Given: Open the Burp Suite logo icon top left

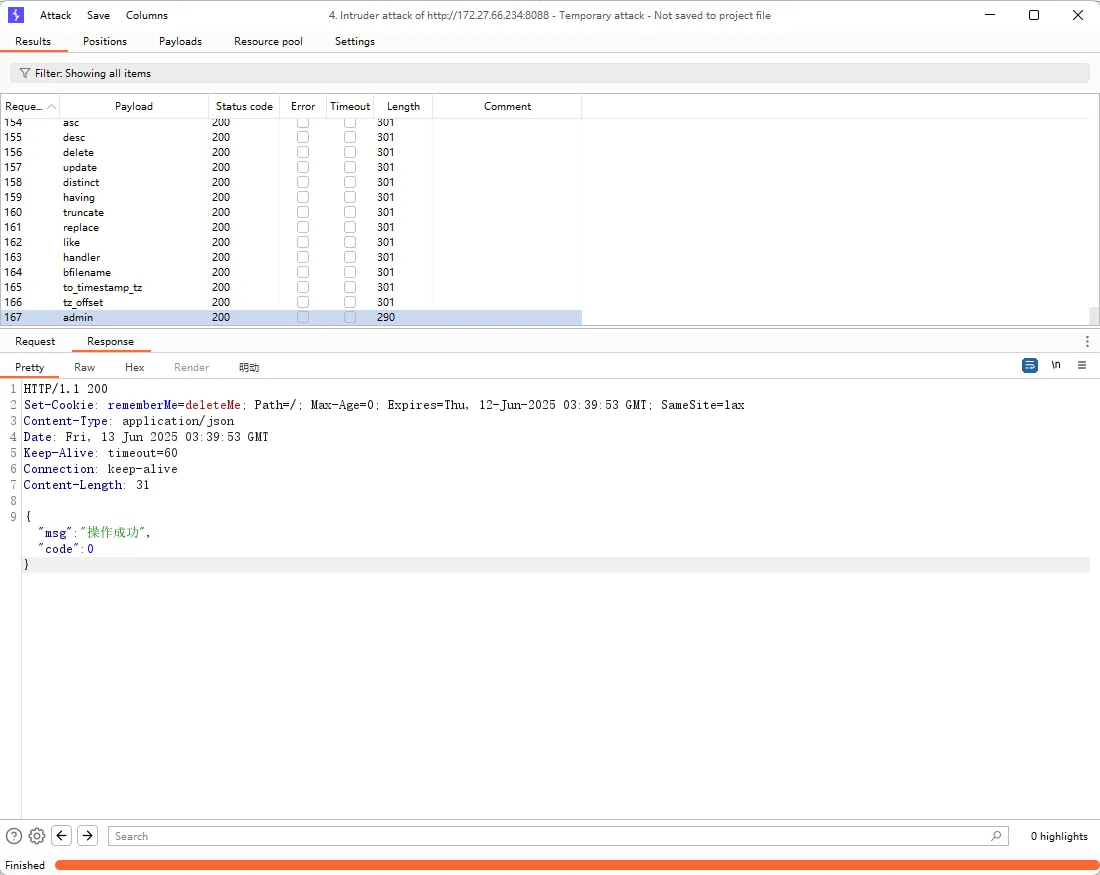Looking at the screenshot, I should tap(14, 14).
